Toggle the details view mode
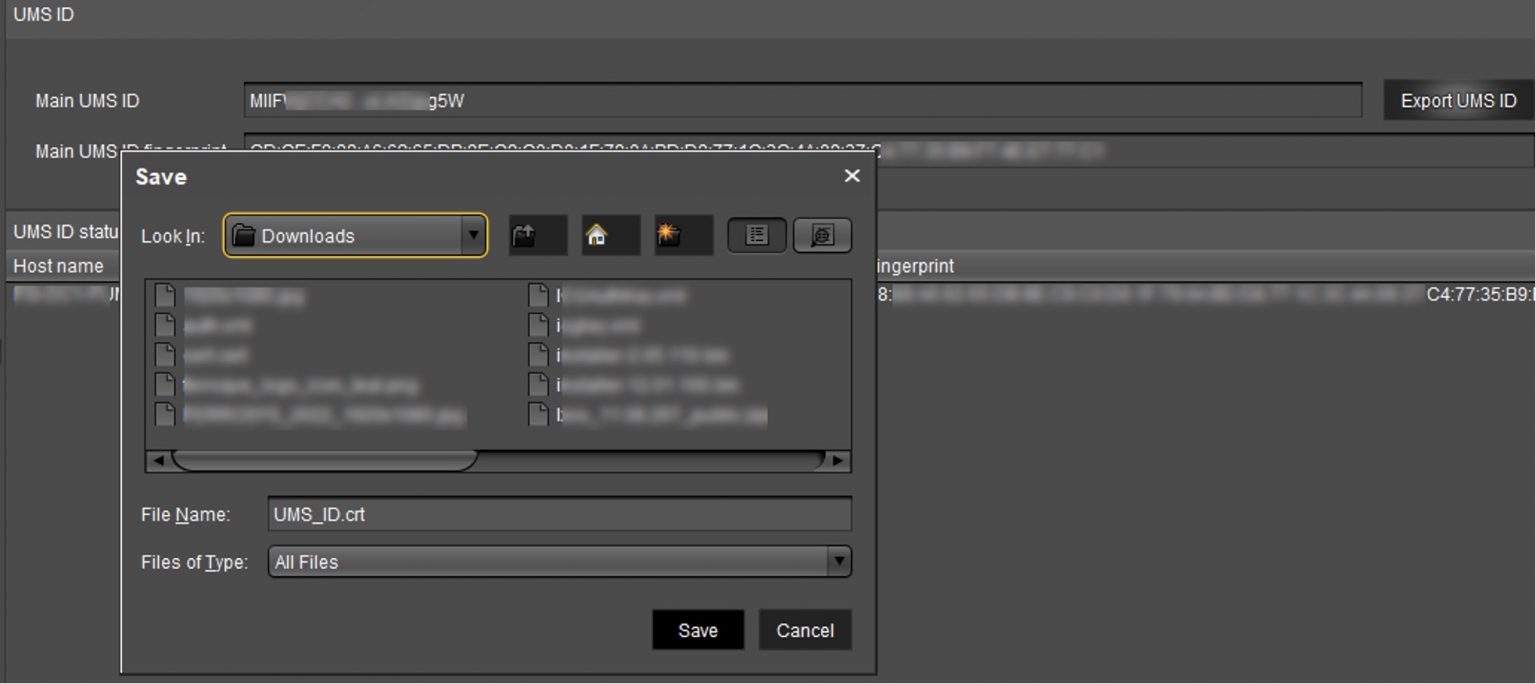The width and height of the screenshot is (1536, 684). tap(822, 234)
